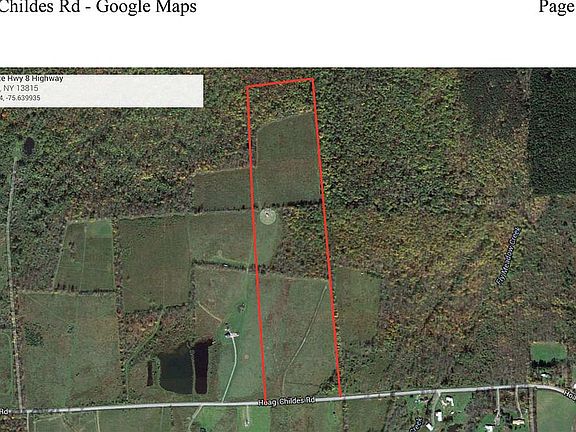Click the top edge of red parcel outline

coord(280,83)
